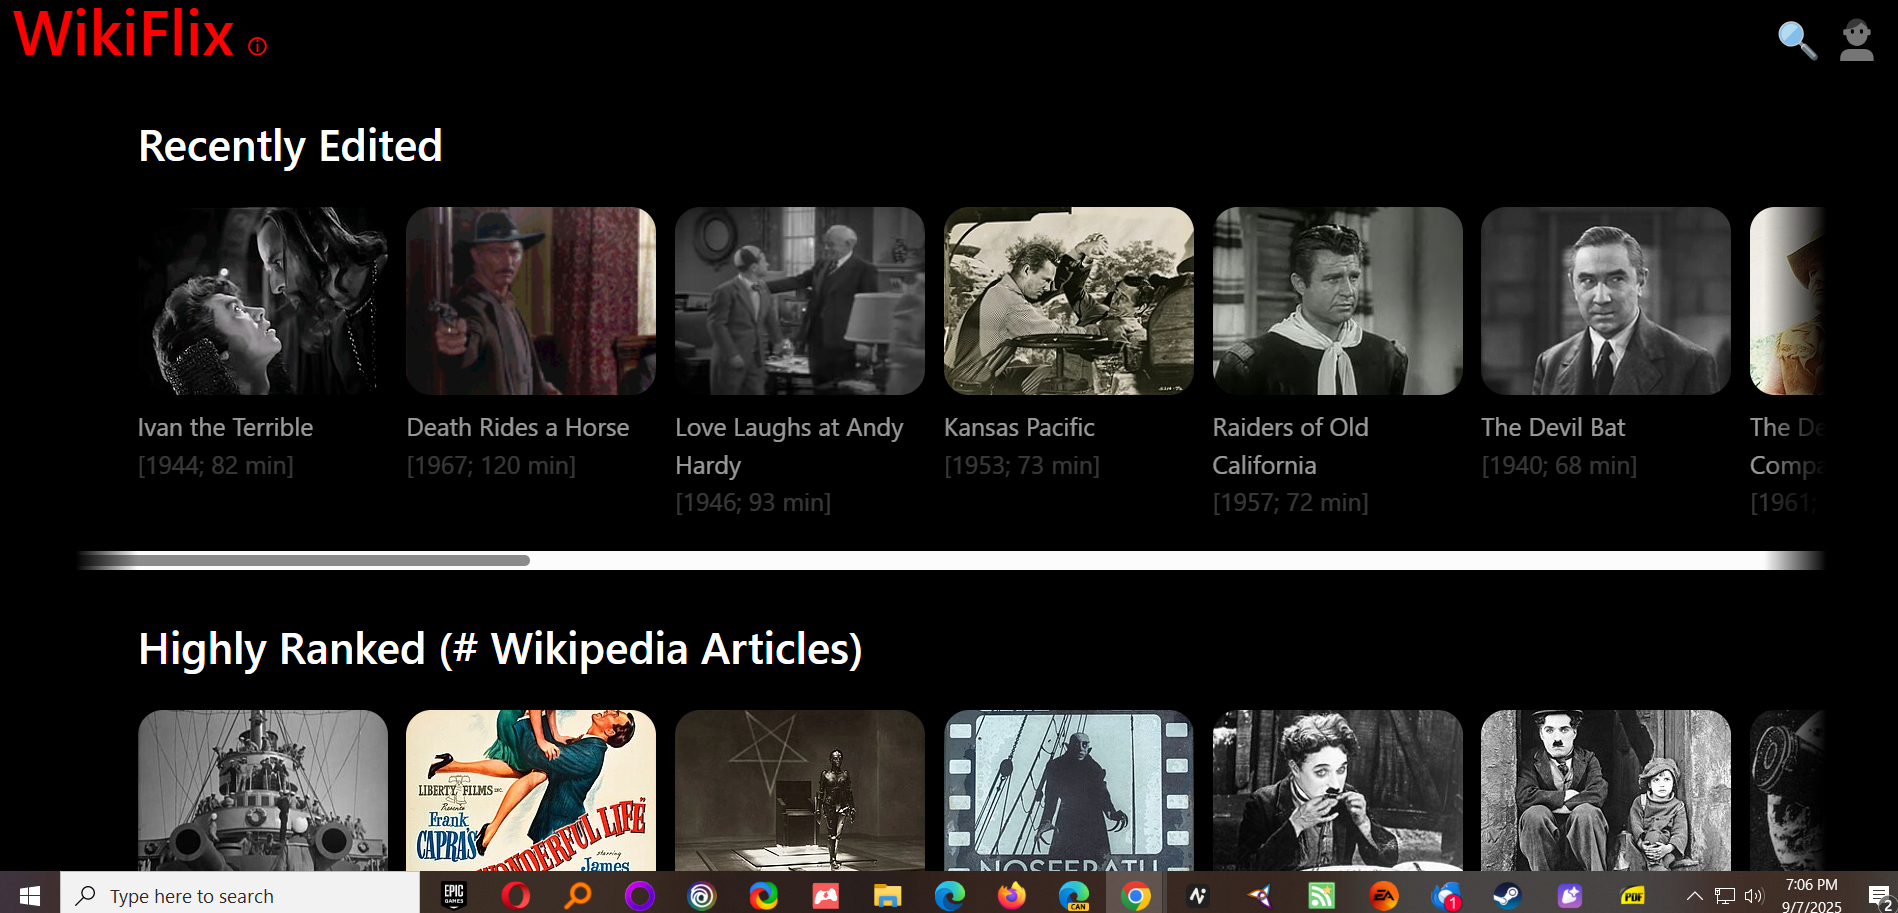Open Thunderbird with notification badge on taskbar
Image resolution: width=1898 pixels, height=913 pixels.
[1446, 895]
